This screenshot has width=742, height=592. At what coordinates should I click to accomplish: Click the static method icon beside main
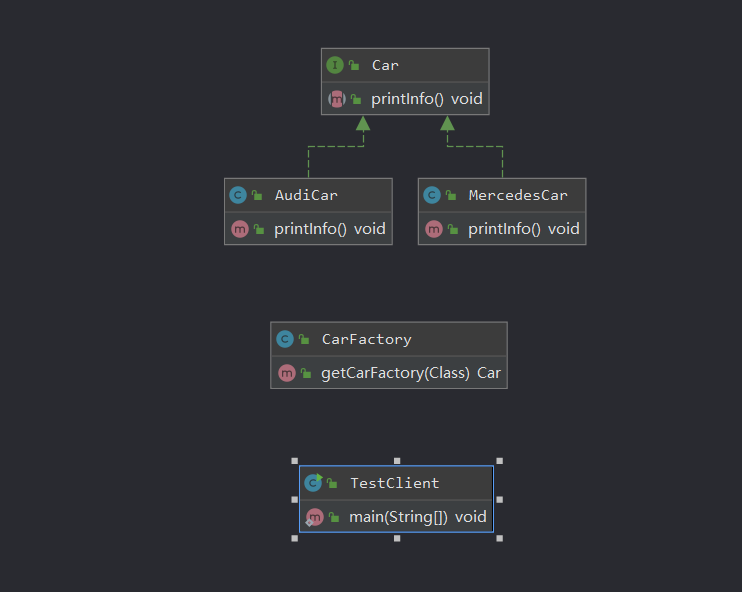click(314, 517)
